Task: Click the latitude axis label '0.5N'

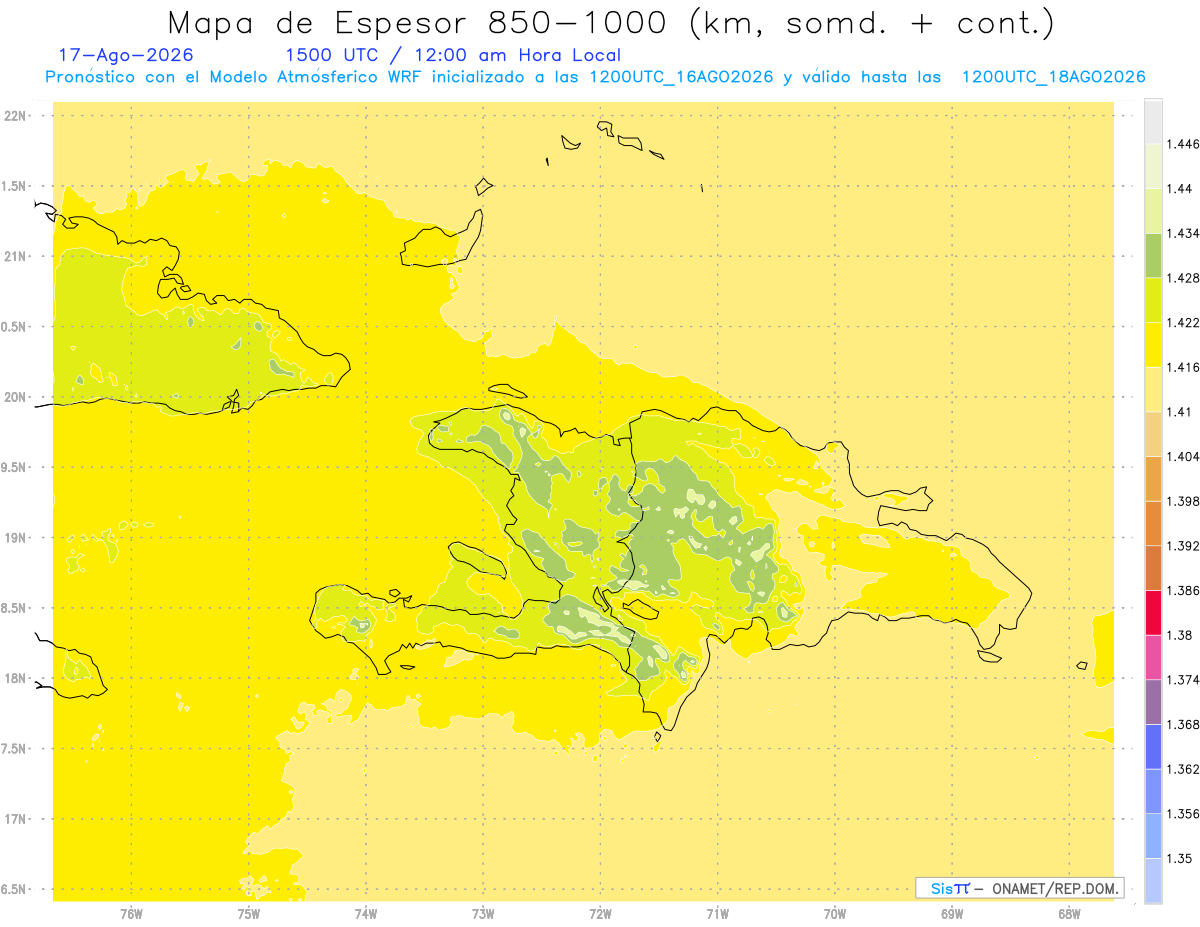Action: coord(15,327)
